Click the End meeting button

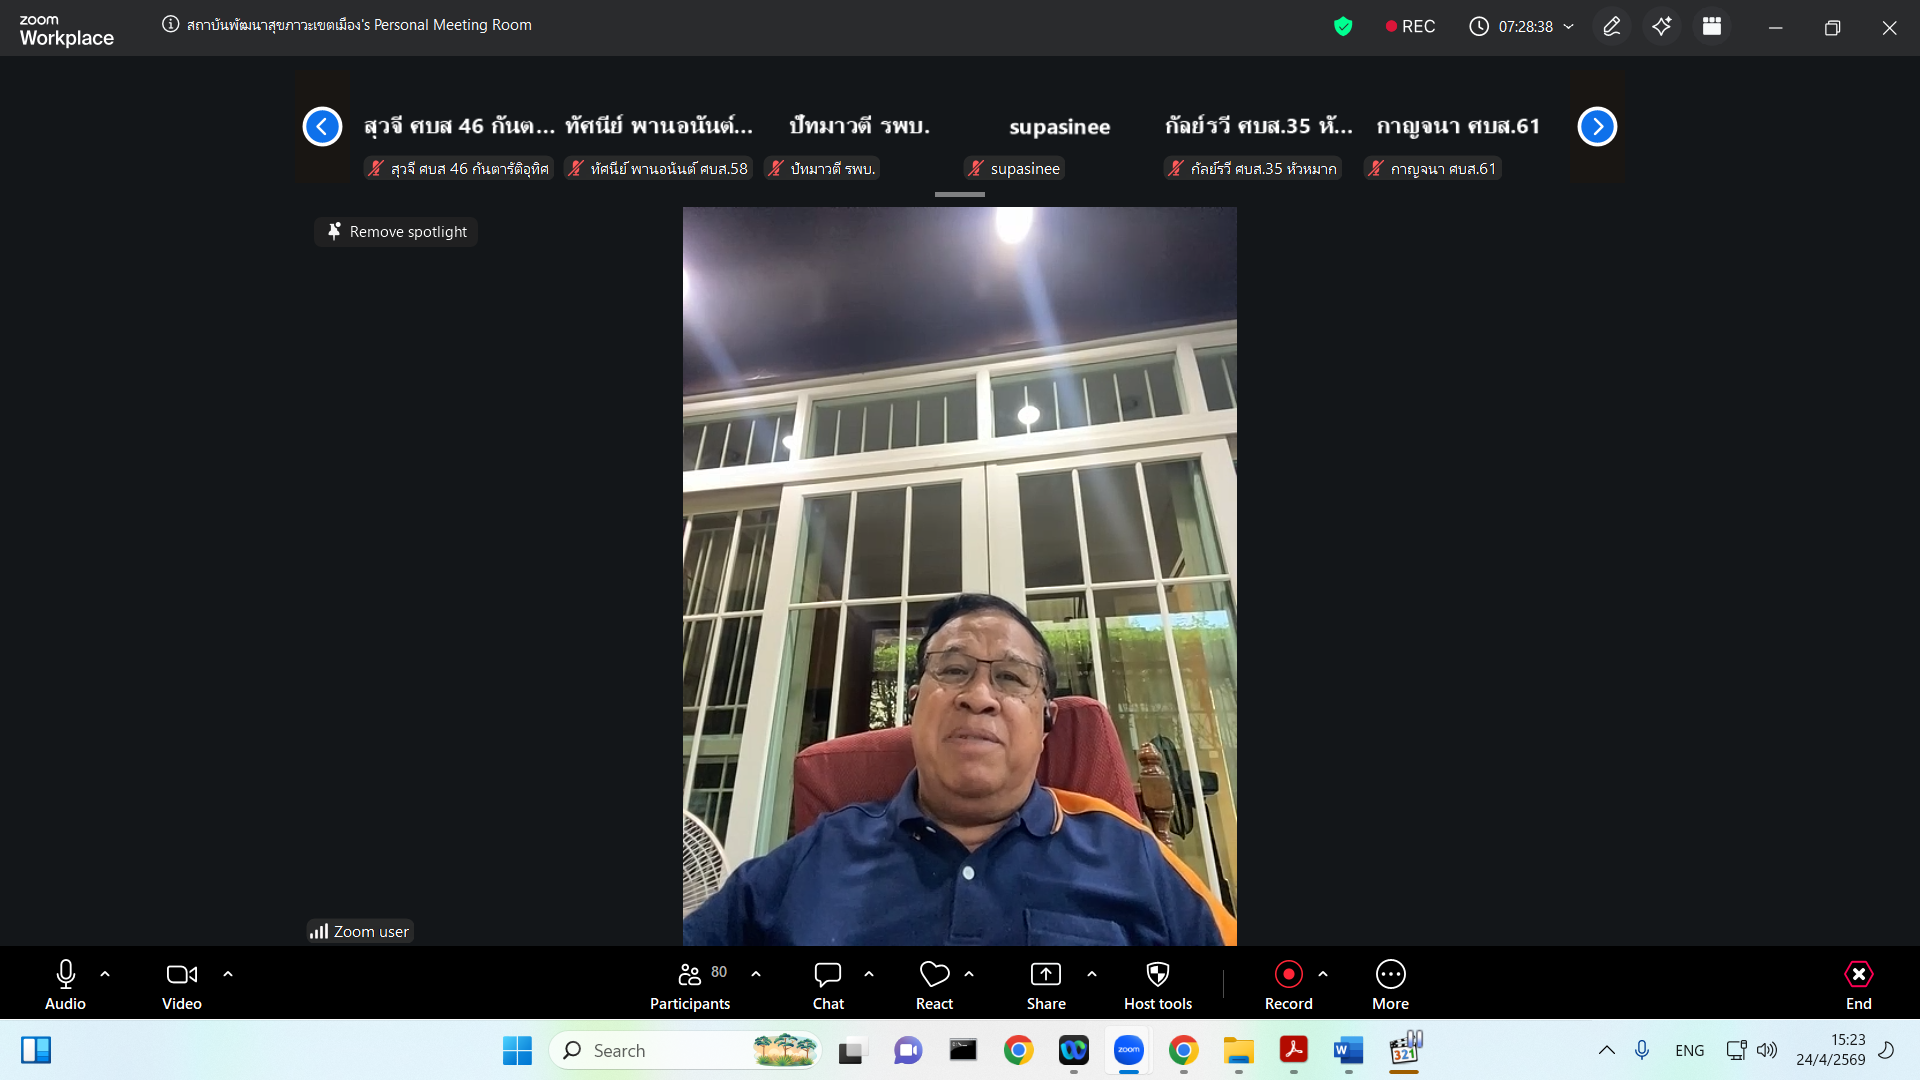tap(1858, 985)
